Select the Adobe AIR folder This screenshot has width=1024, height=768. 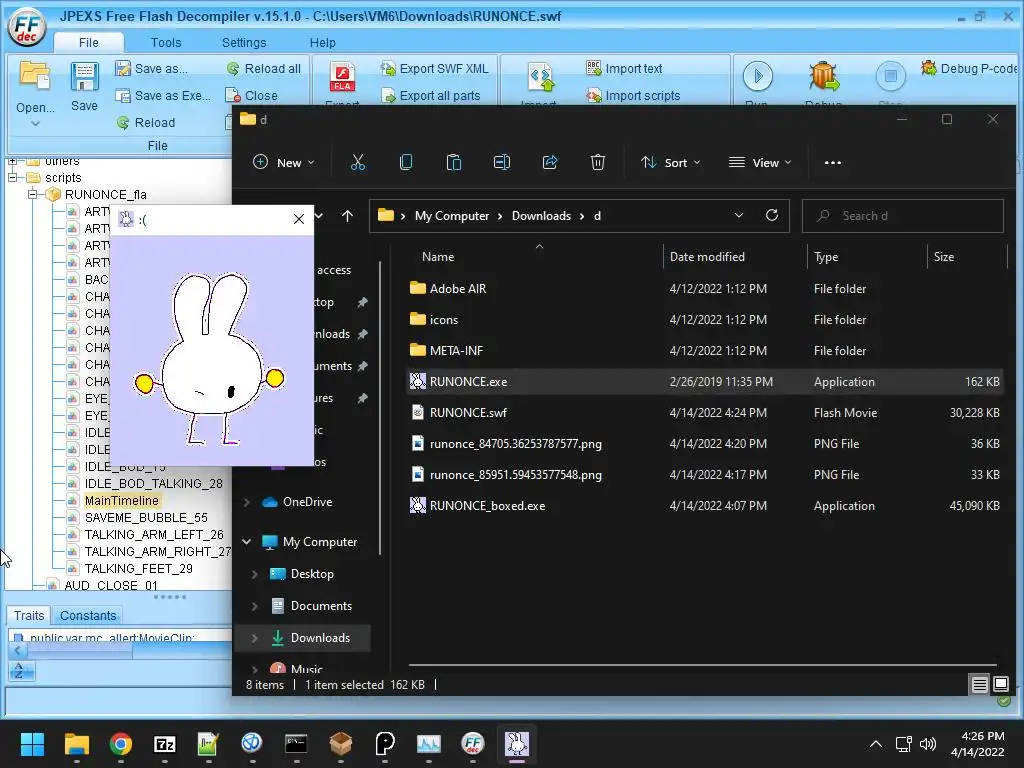[703, 289]
